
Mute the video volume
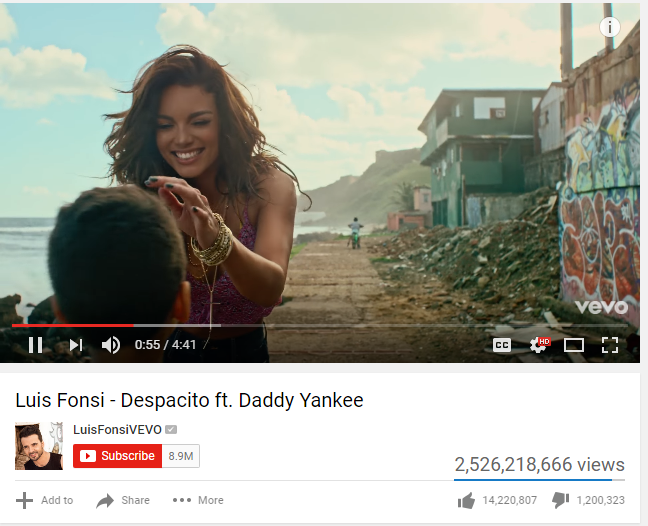click(110, 345)
